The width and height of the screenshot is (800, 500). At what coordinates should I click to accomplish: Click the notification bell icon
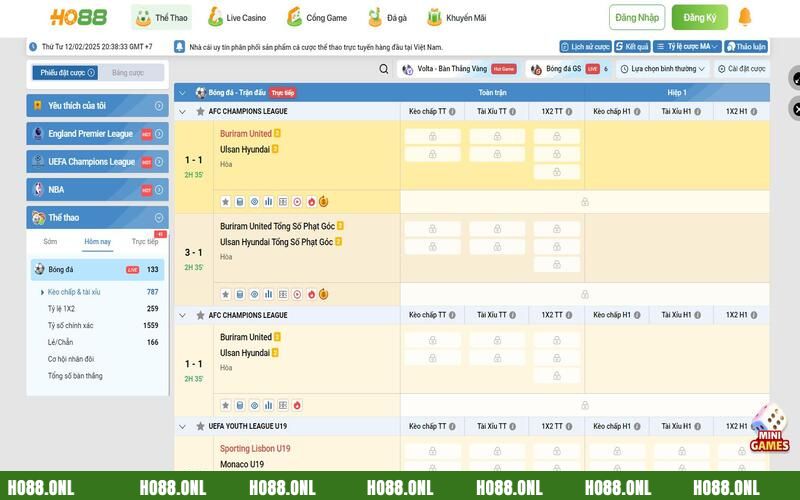pyautogui.click(x=745, y=17)
